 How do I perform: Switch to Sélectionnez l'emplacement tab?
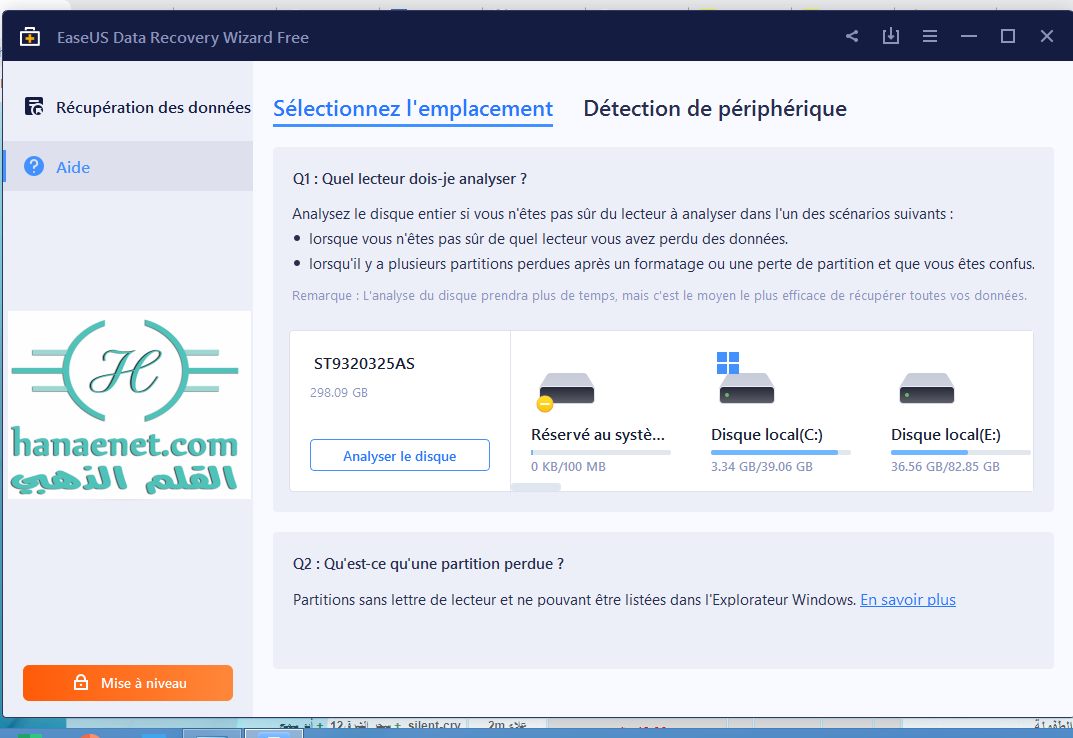pos(413,109)
